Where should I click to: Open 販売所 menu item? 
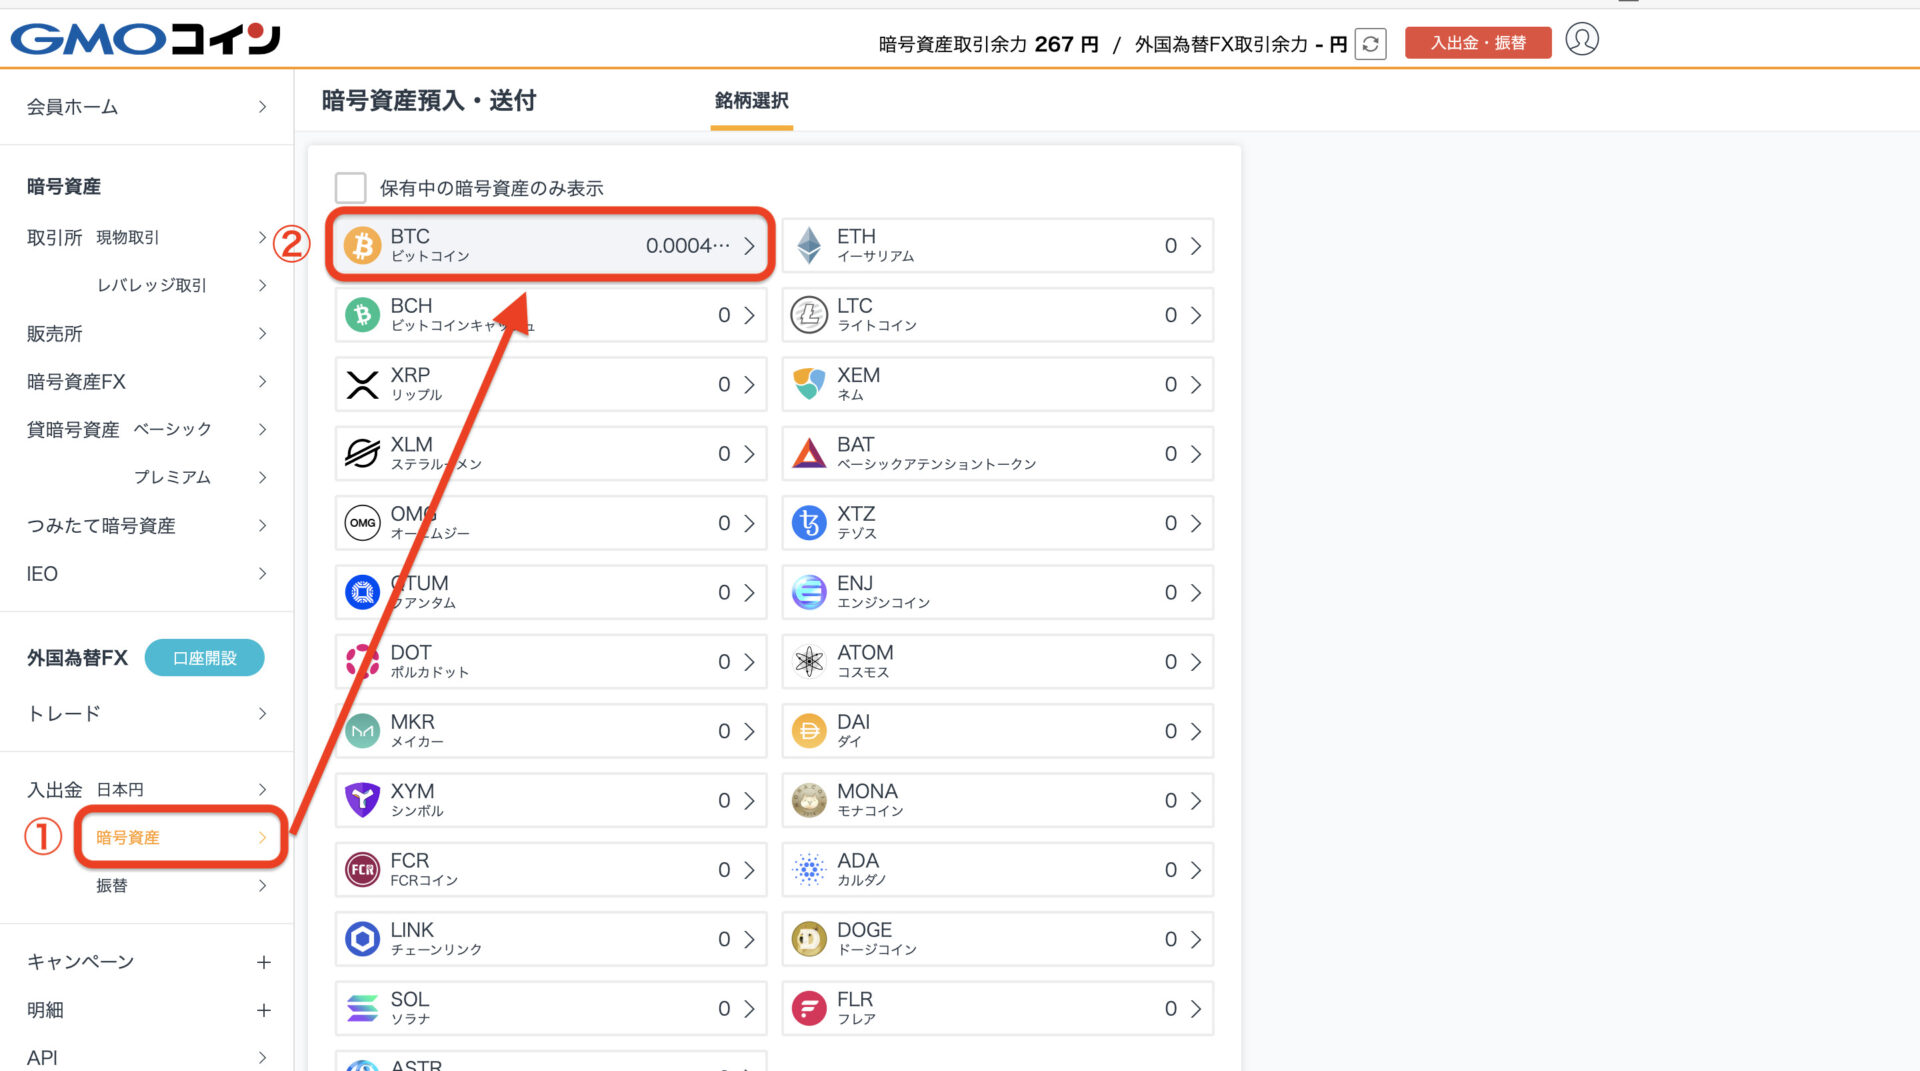point(147,333)
